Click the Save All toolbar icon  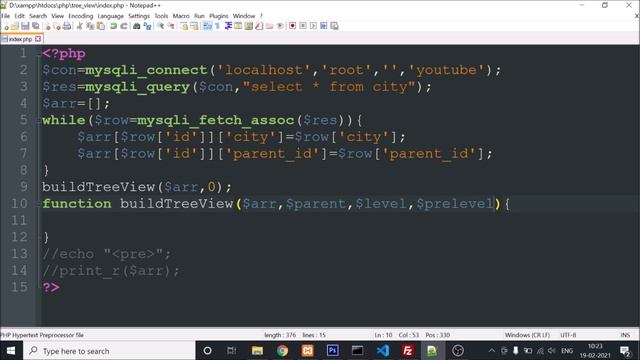[36, 26]
